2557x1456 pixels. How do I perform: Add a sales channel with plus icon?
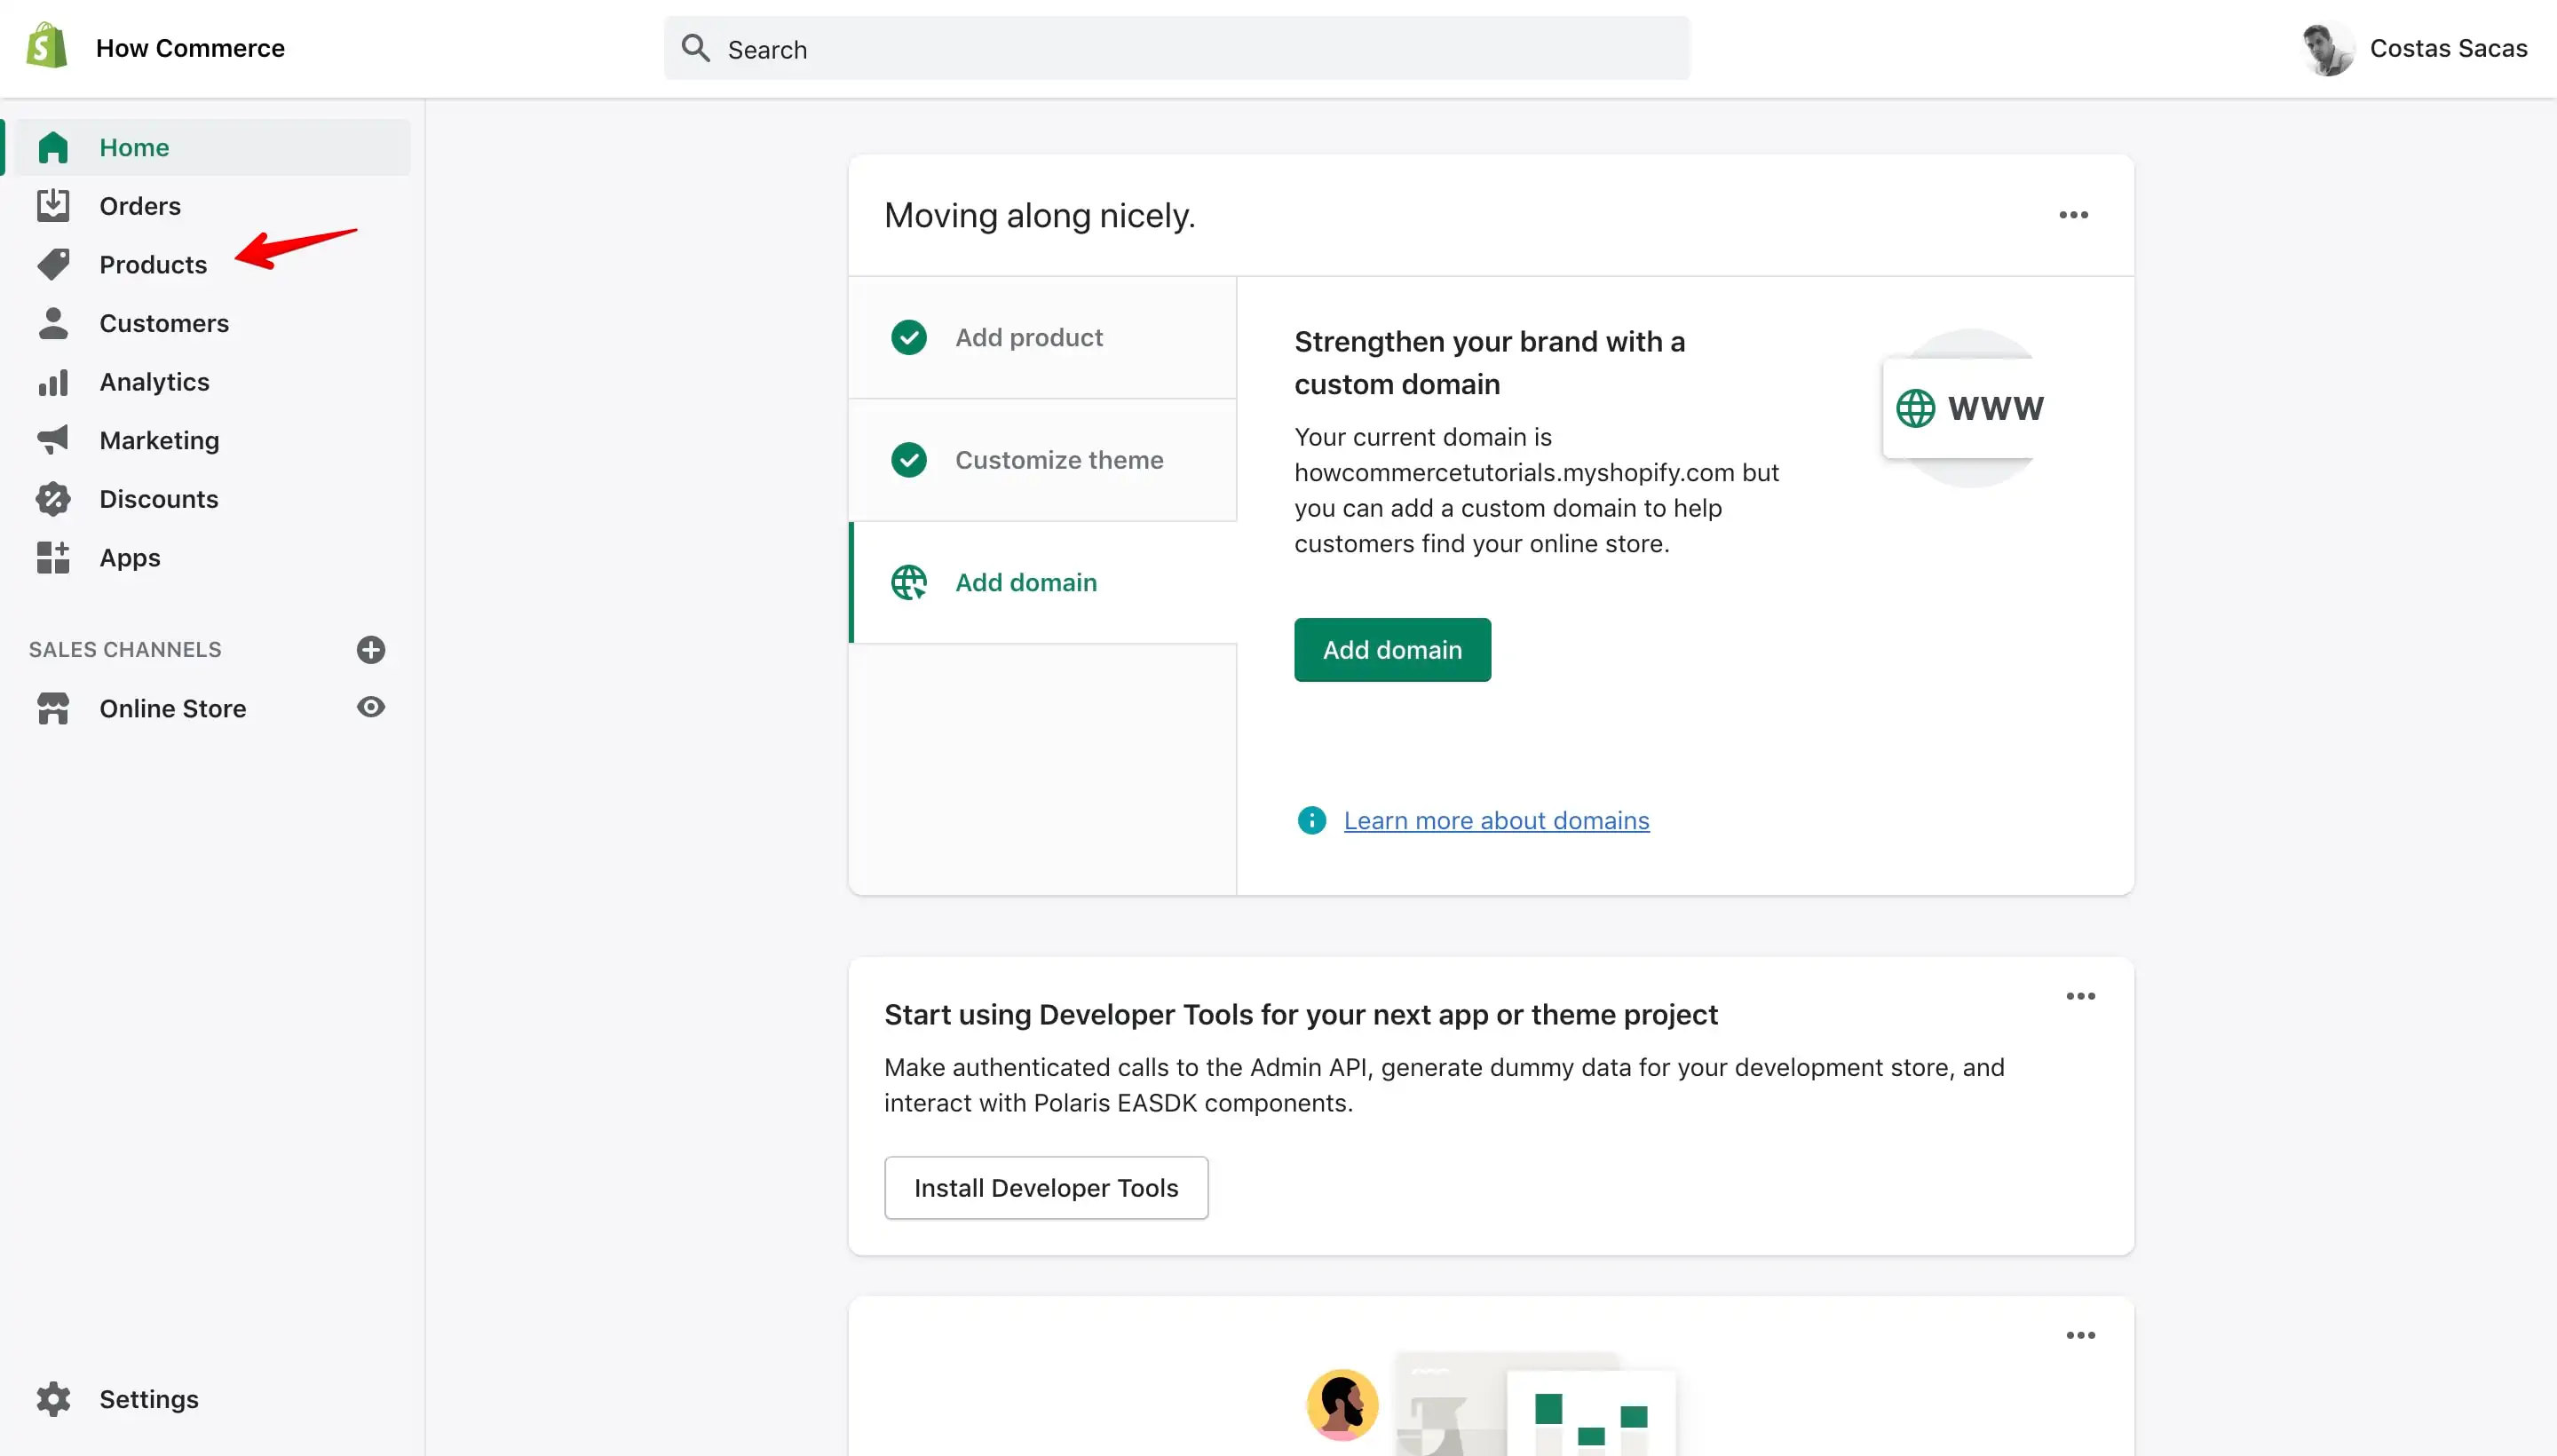coord(371,649)
